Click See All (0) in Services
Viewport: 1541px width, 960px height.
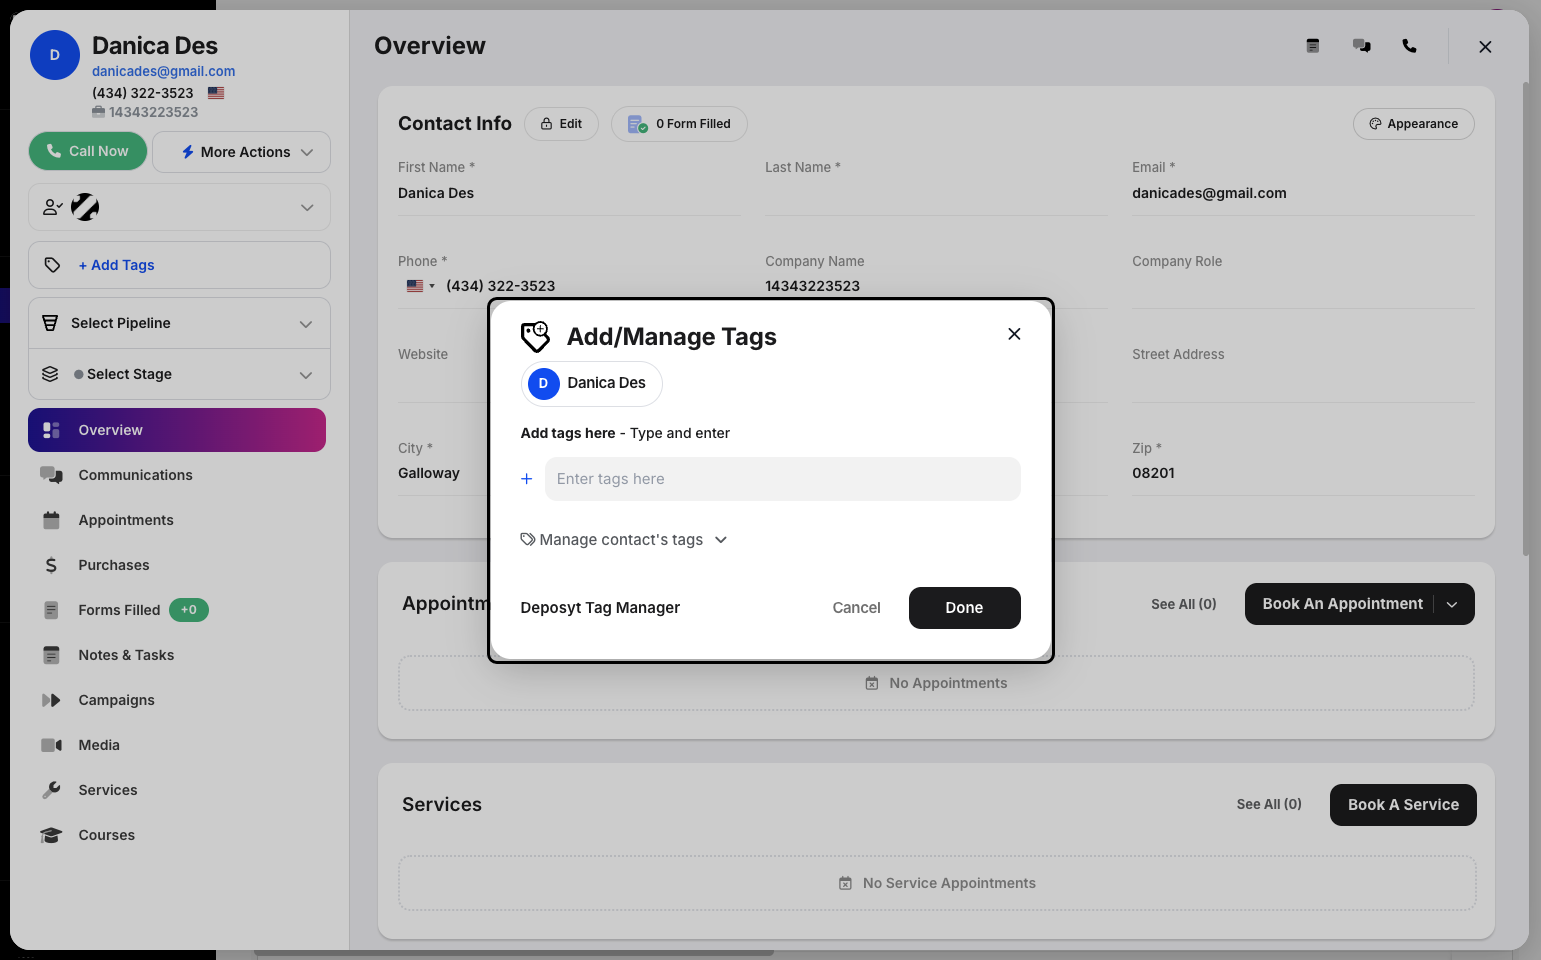(1269, 804)
